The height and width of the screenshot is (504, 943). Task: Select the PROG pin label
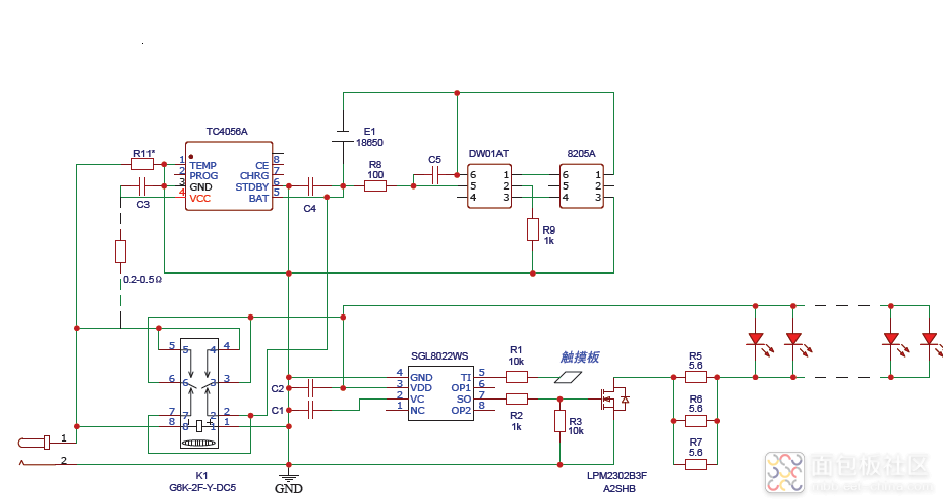pyautogui.click(x=203, y=176)
